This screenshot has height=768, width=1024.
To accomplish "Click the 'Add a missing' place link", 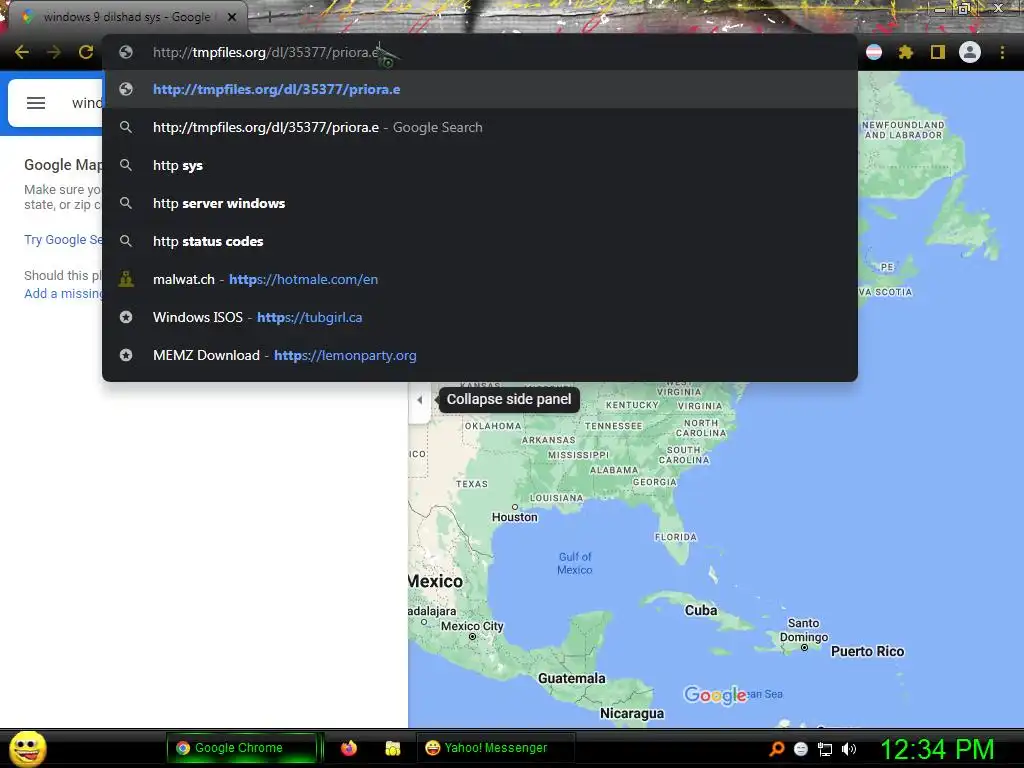I will coord(63,294).
